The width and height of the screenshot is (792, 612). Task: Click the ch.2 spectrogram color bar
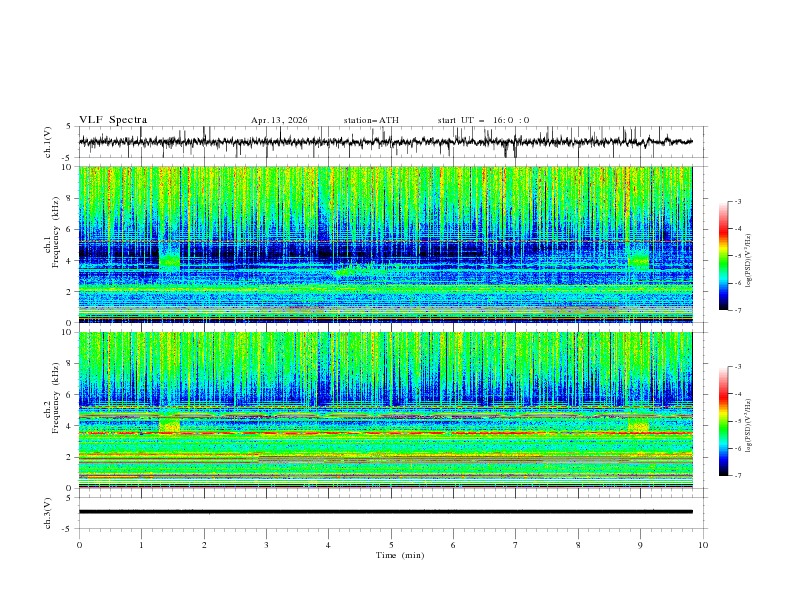(723, 421)
